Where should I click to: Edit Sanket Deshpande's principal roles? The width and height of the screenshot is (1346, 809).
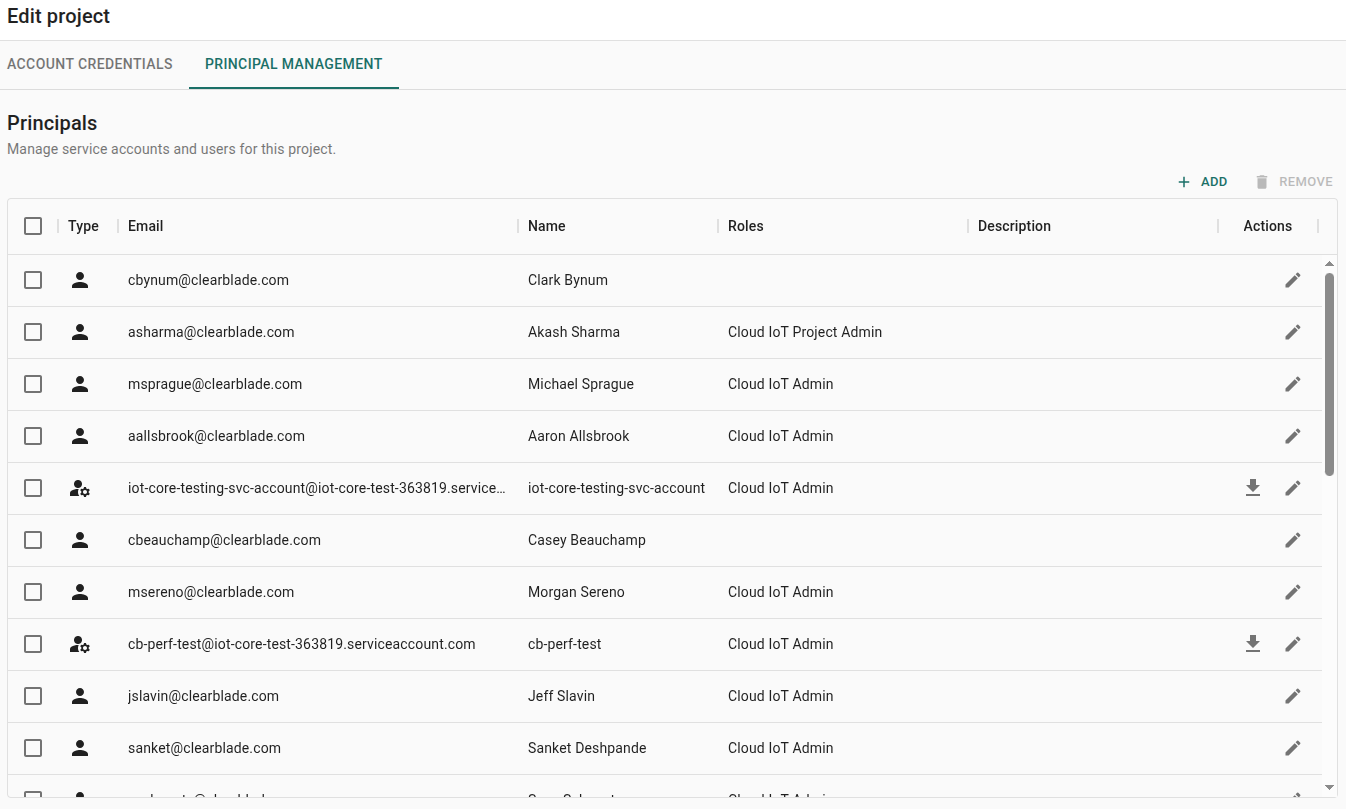pos(1292,748)
